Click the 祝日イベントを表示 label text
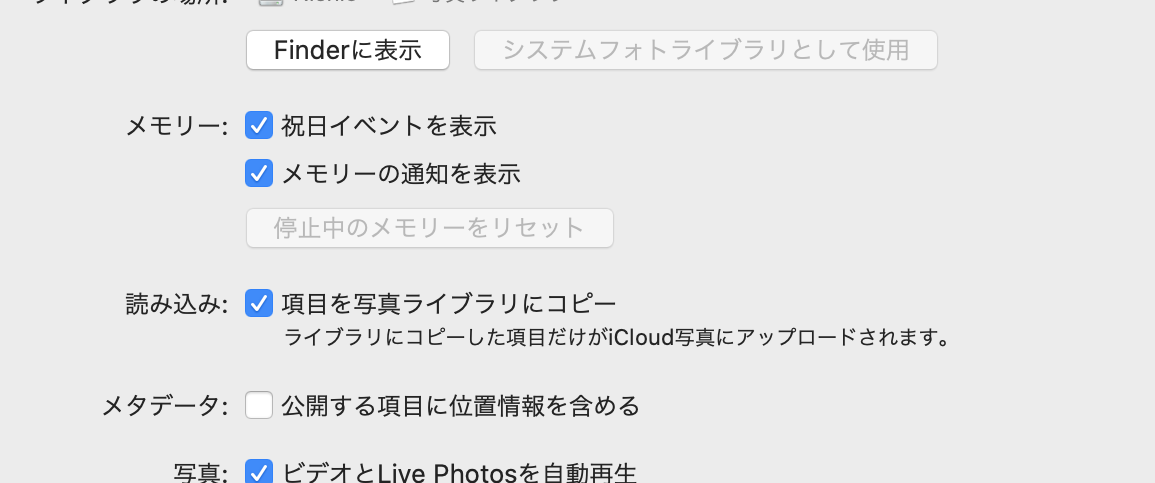The height and width of the screenshot is (483, 1155). (x=389, y=126)
